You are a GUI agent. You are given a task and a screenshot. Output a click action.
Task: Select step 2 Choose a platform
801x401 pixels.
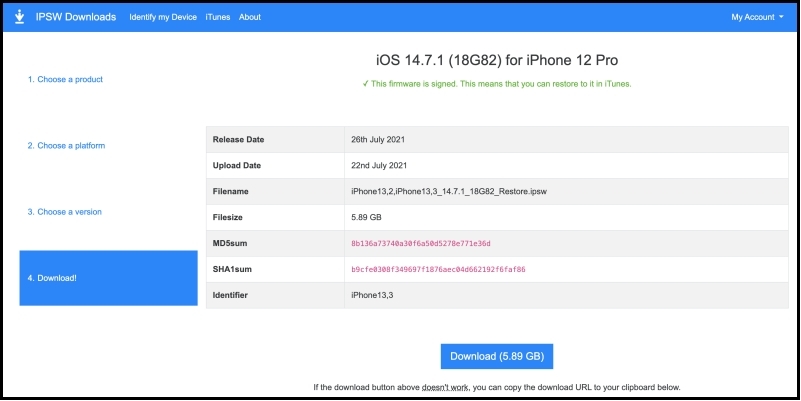click(66, 146)
